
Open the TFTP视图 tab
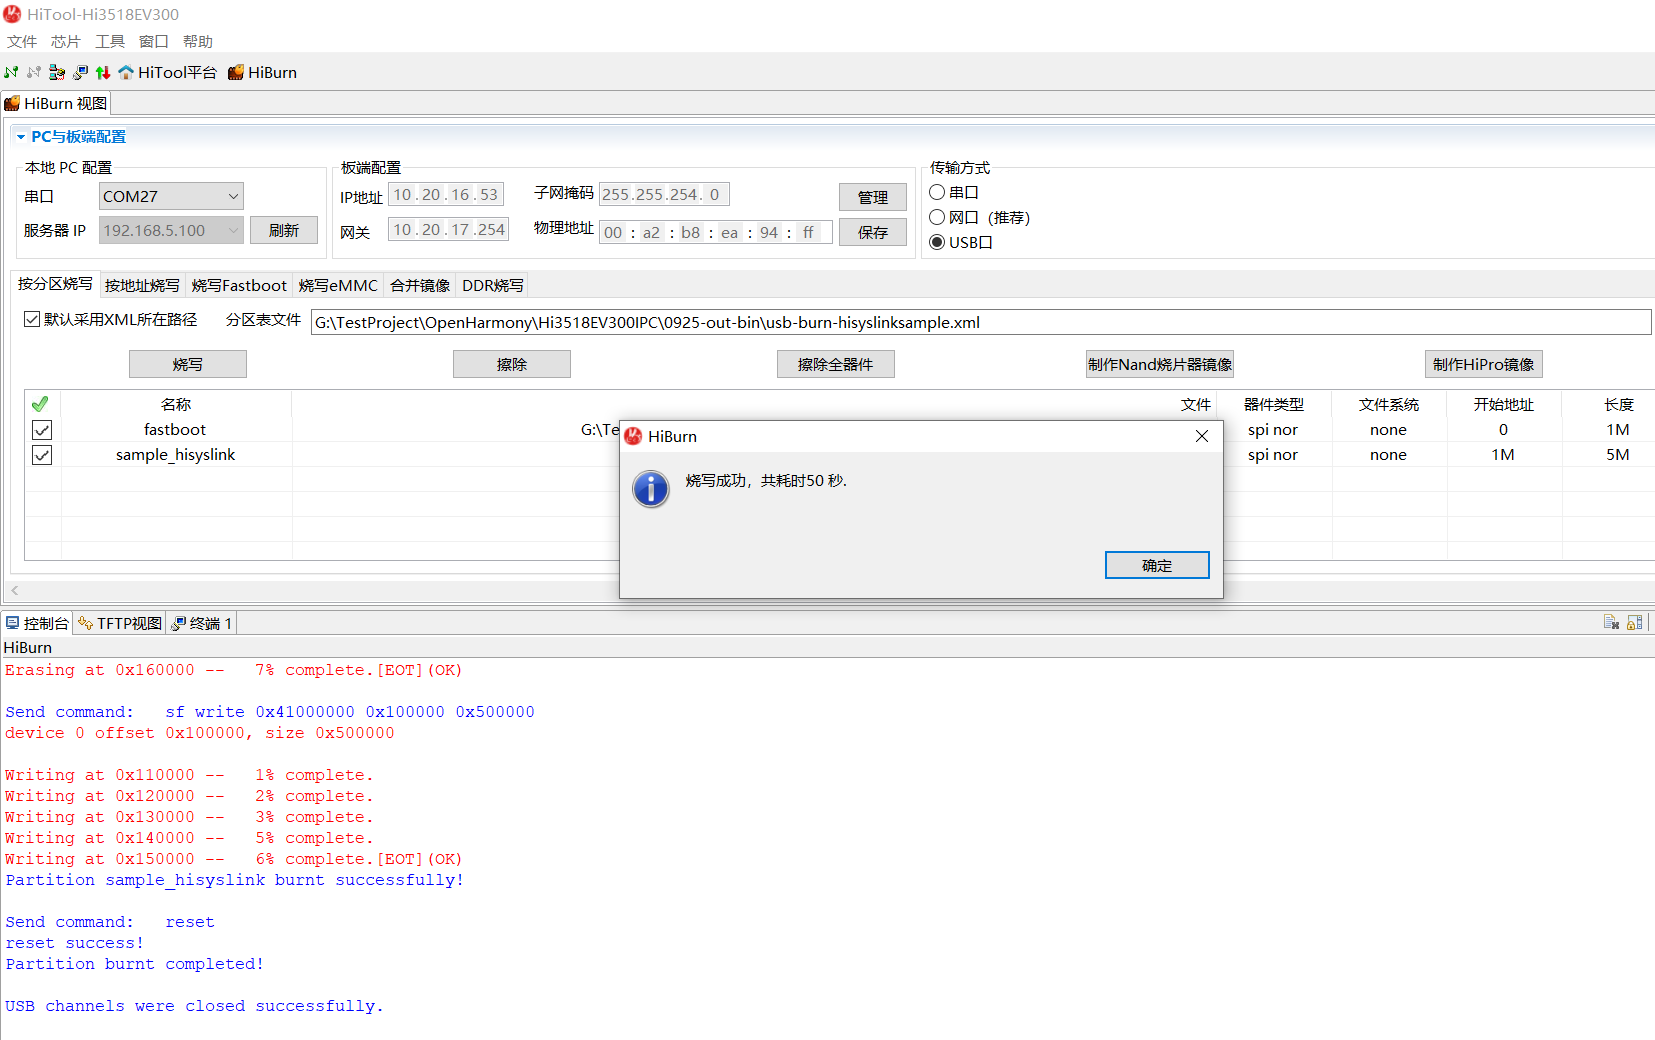120,623
